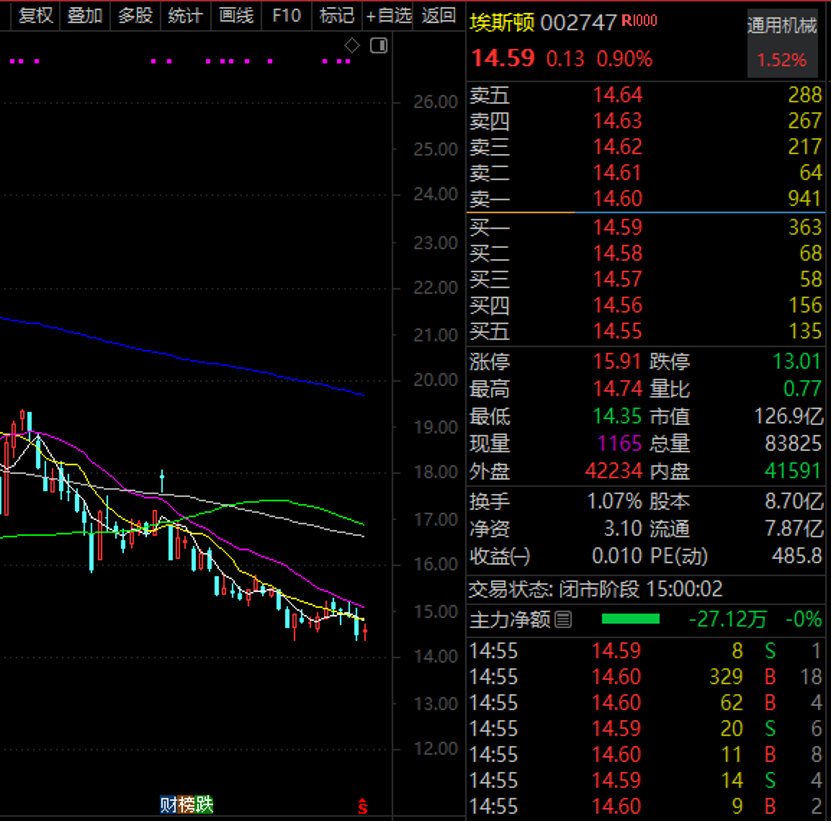Click 主力净额 value -27.12万
Viewport: 832px width, 822px height.
727,619
